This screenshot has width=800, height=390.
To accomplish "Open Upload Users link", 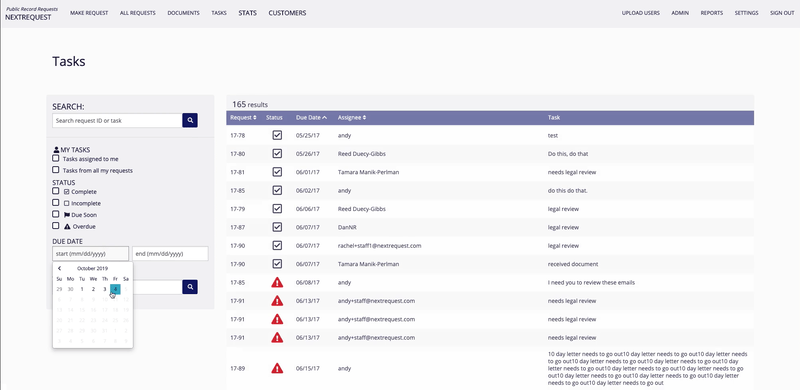I will click(641, 13).
